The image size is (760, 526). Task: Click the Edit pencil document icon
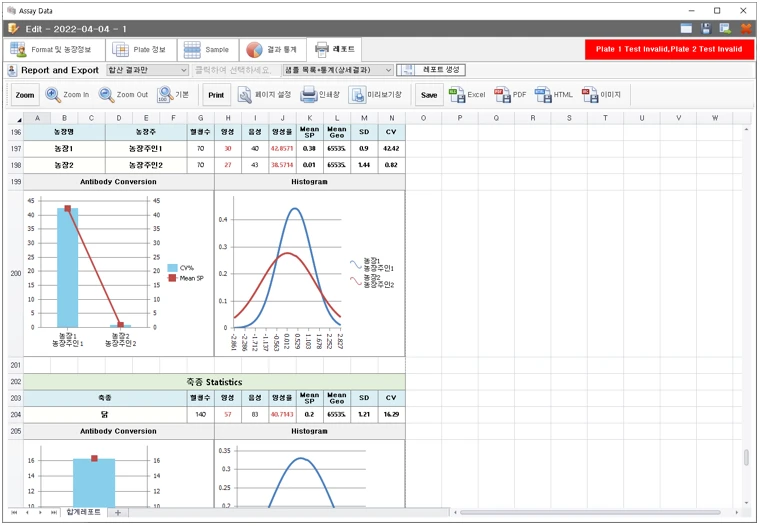(13, 29)
